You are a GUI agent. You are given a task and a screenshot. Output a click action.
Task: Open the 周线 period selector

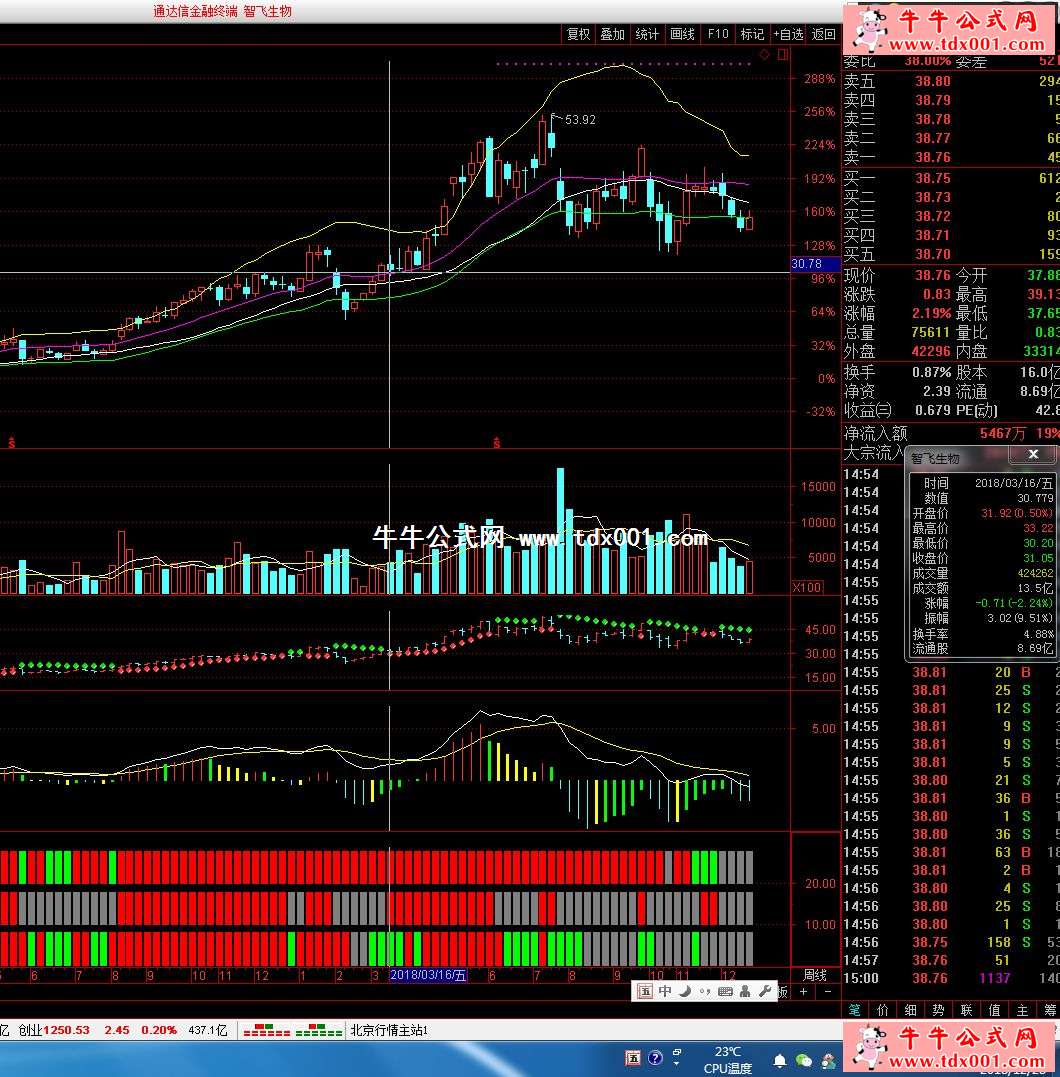pyautogui.click(x=815, y=975)
